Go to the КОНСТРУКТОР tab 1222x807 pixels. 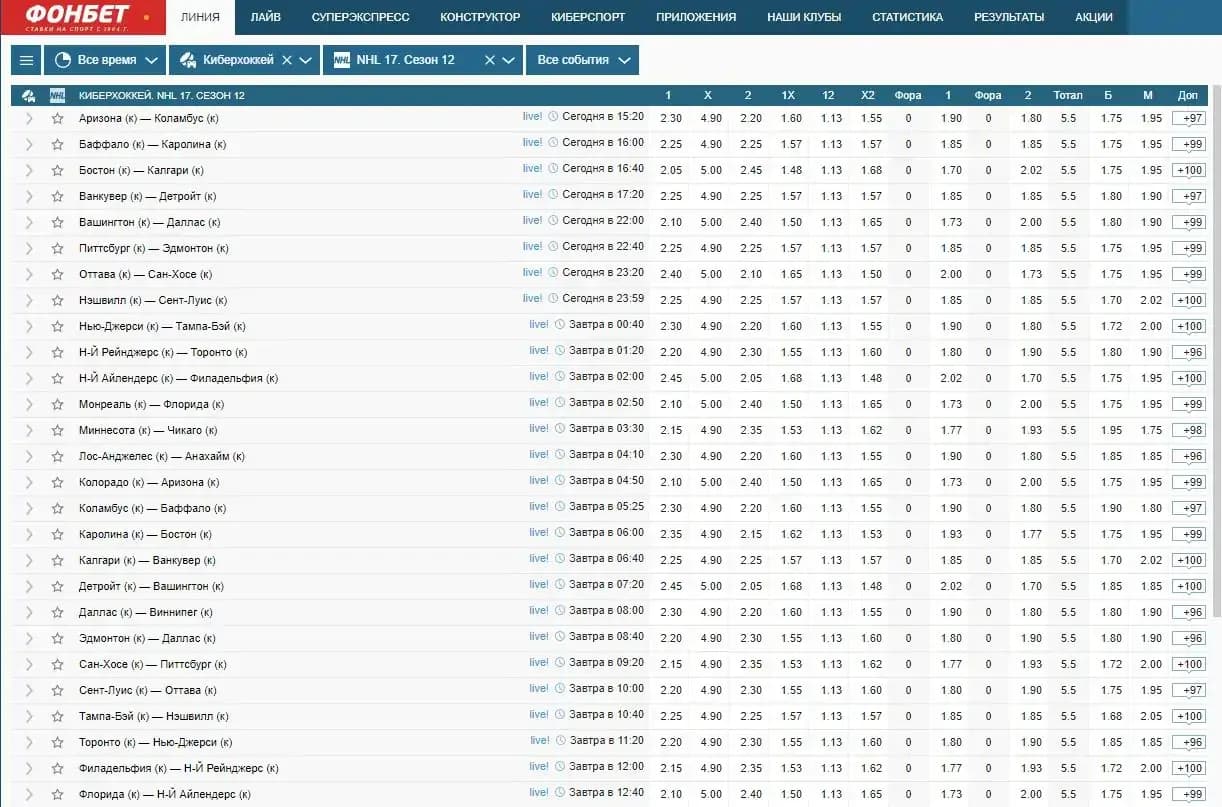(480, 17)
